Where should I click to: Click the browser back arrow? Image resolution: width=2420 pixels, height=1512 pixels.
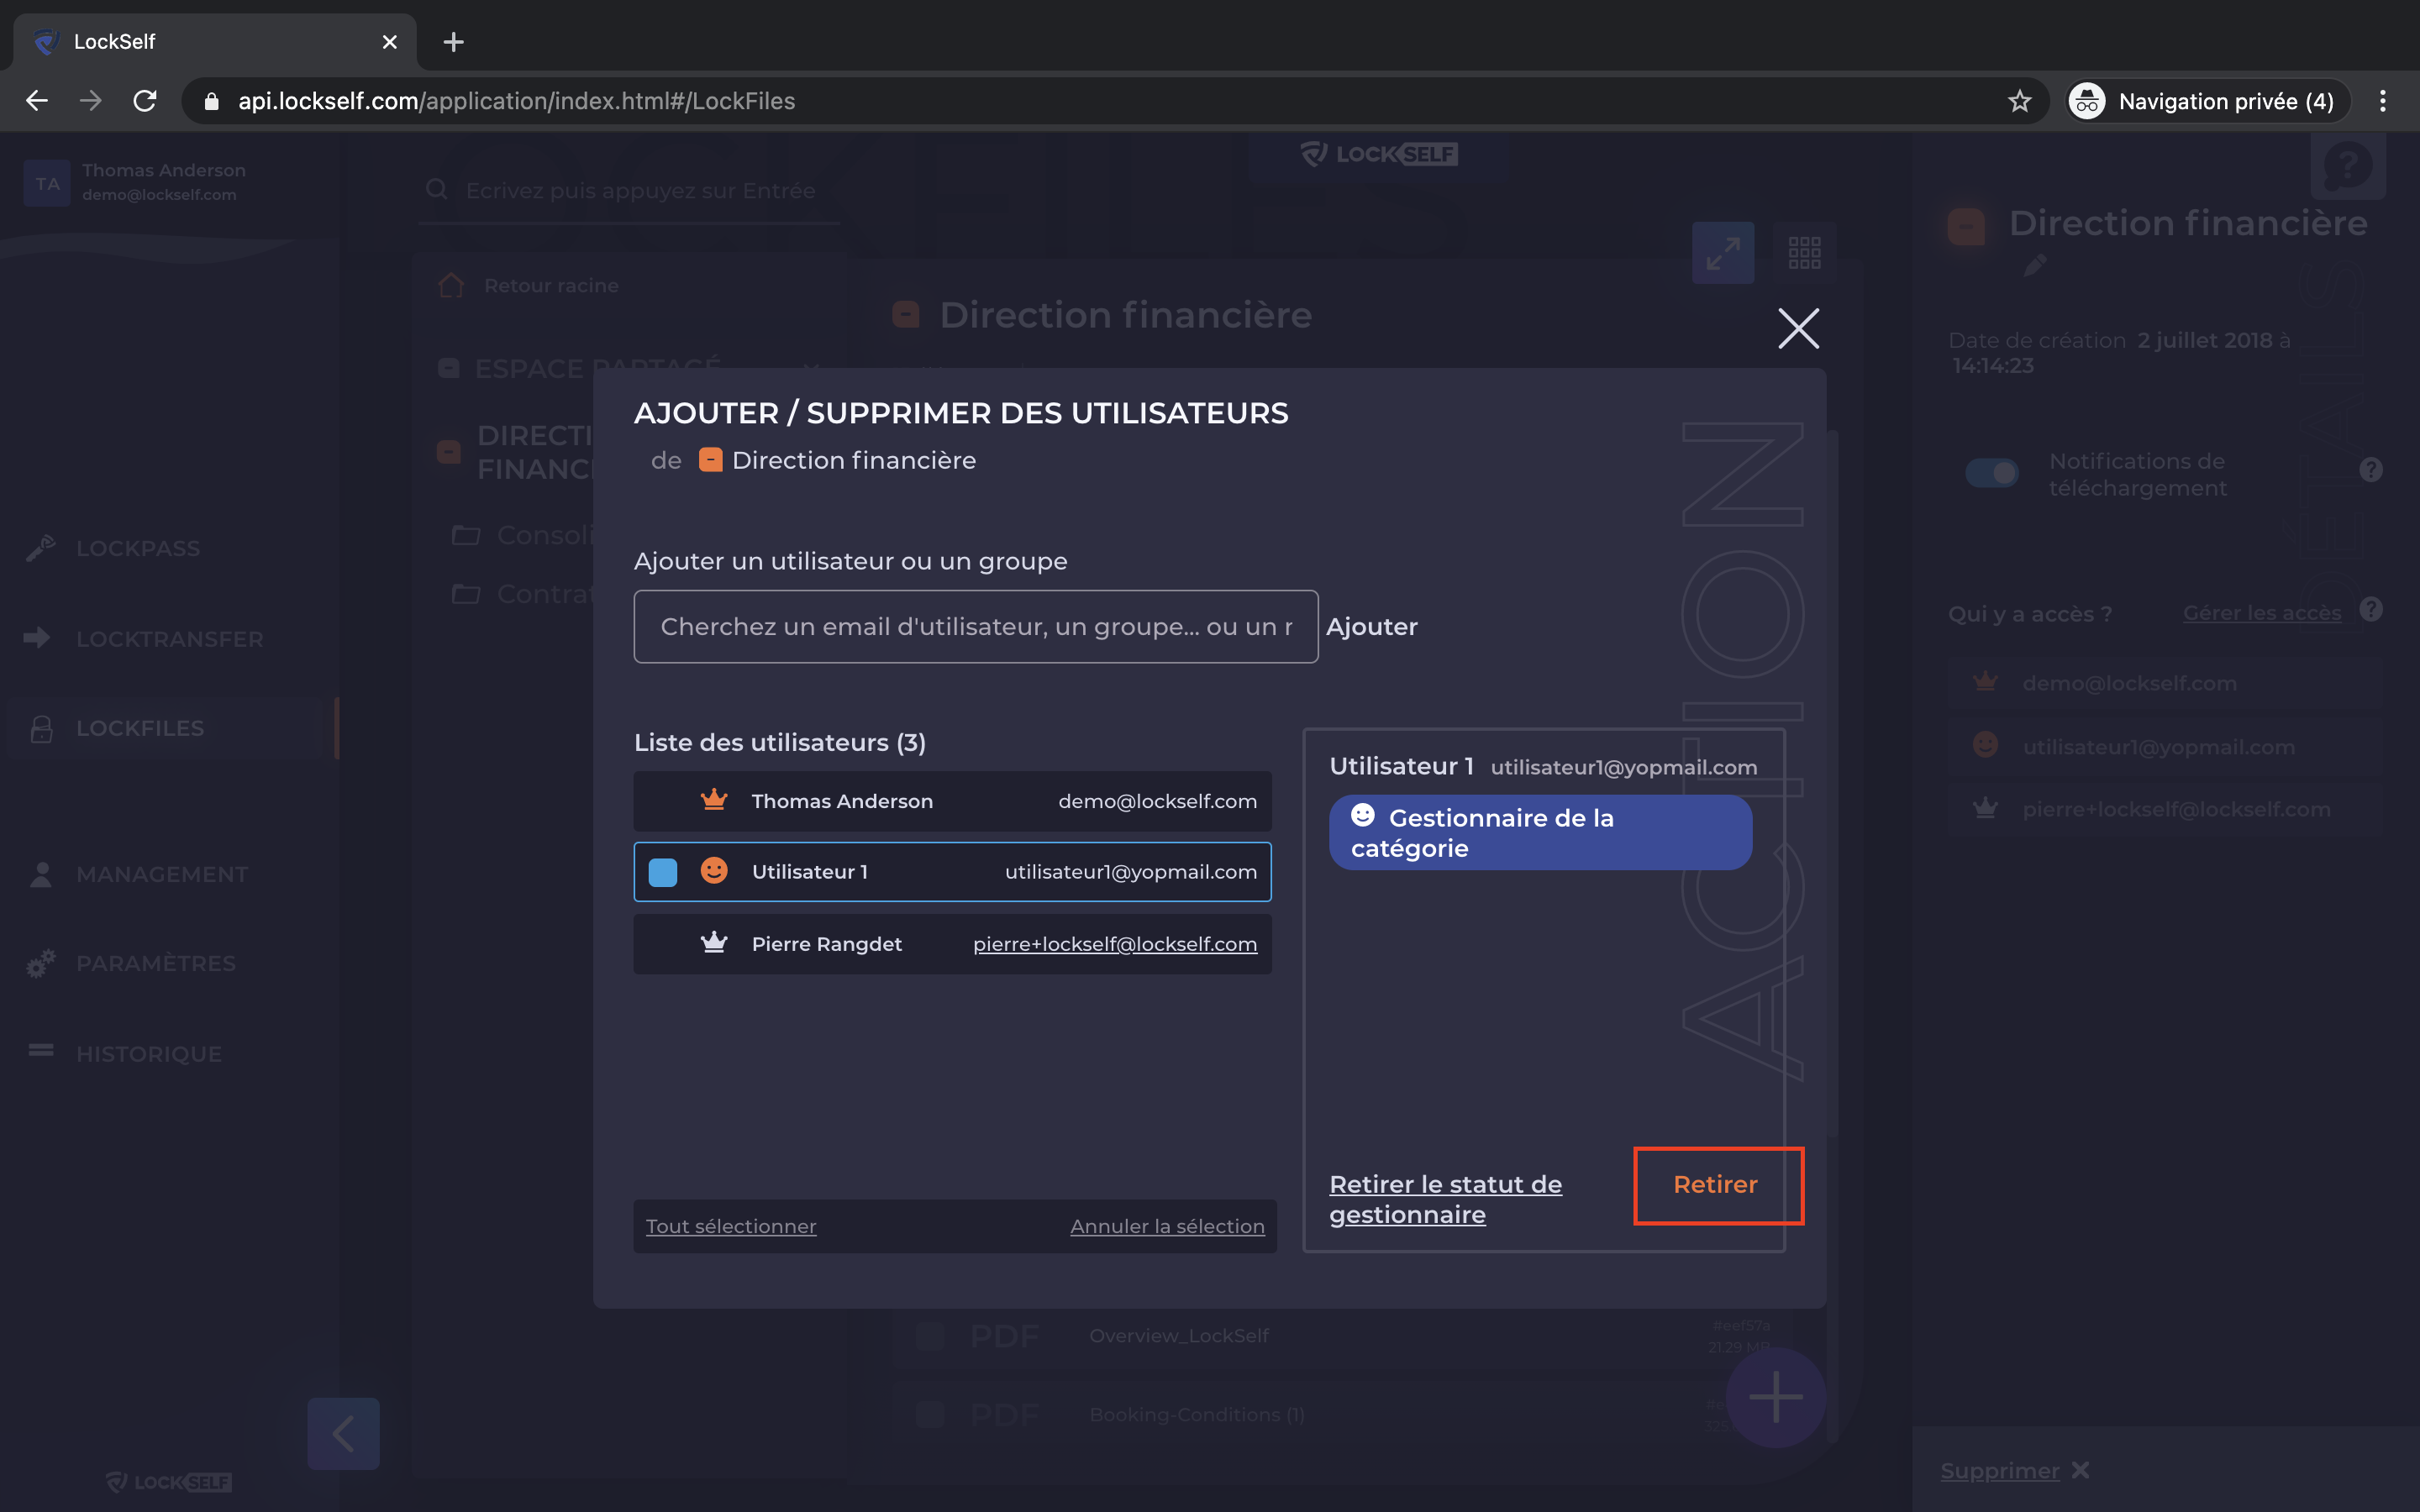37,101
